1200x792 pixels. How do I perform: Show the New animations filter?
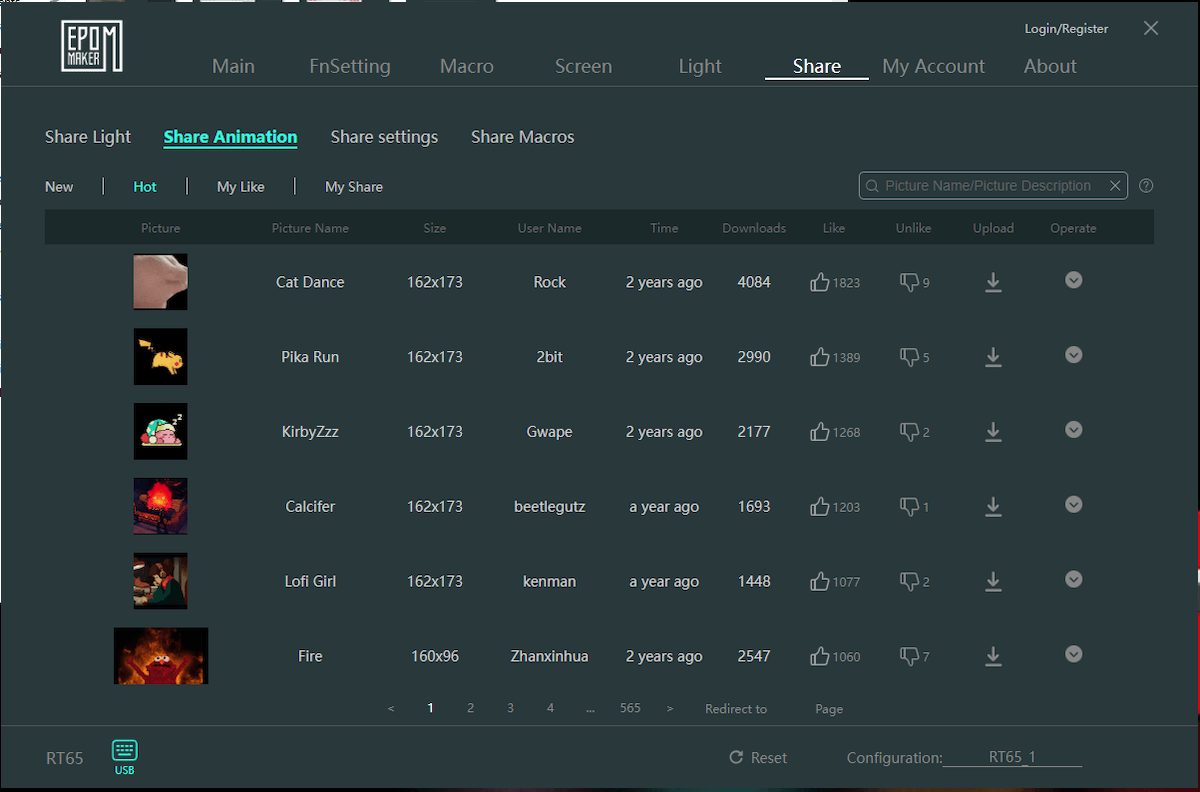[x=59, y=187]
